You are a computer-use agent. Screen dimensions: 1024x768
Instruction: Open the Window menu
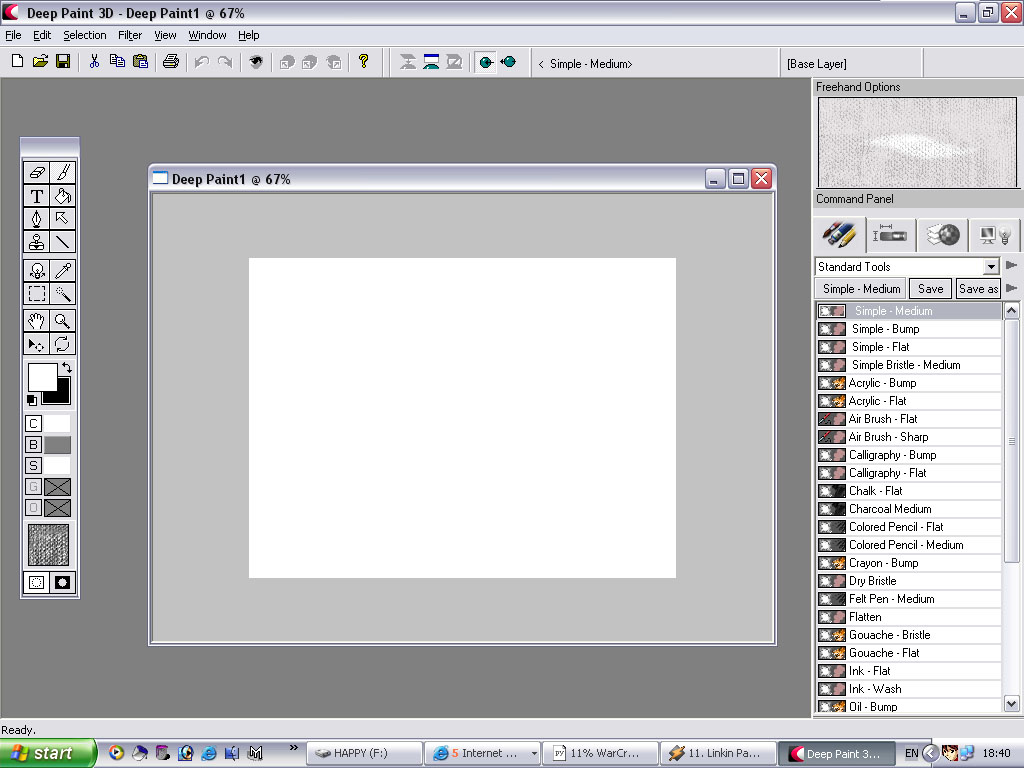point(207,35)
